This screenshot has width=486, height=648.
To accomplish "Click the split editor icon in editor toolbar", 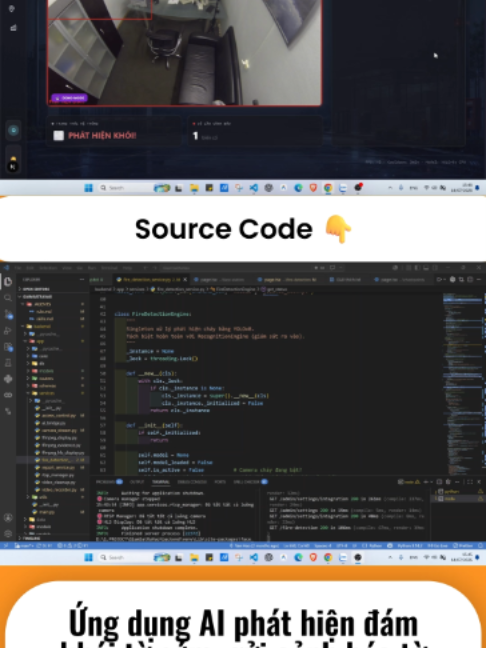I will (x=470, y=280).
